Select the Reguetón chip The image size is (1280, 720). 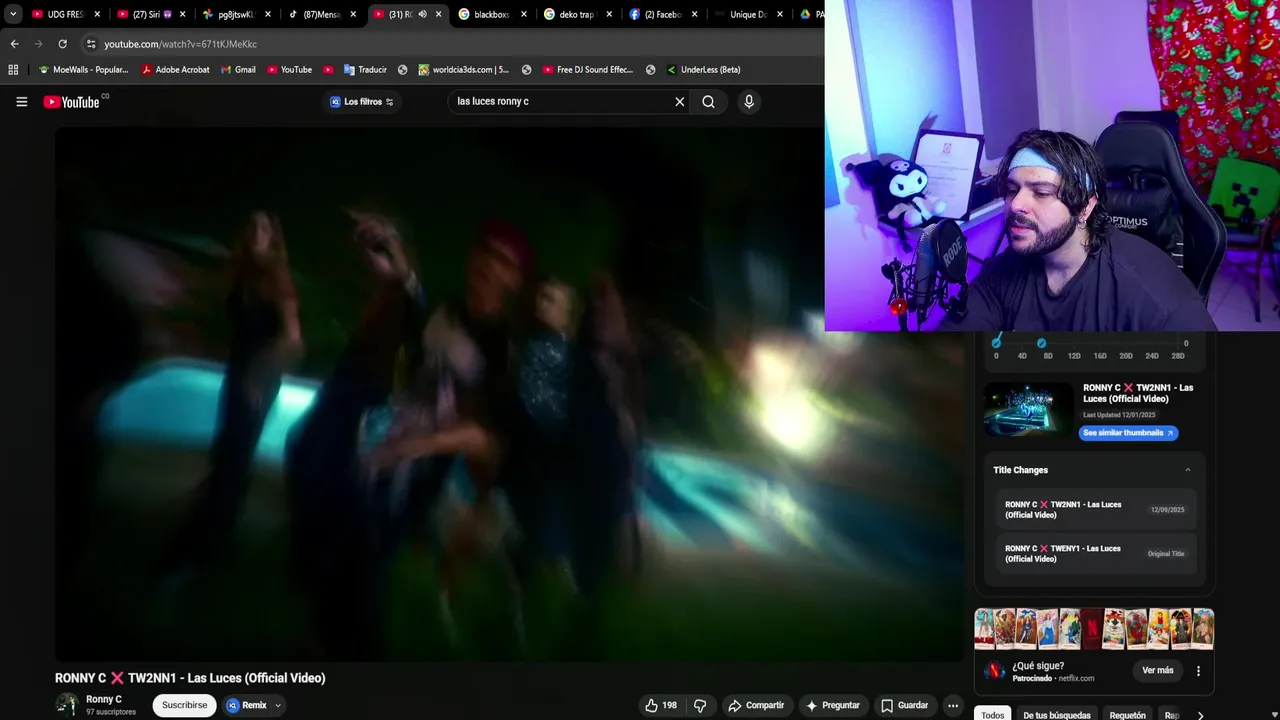1127,715
